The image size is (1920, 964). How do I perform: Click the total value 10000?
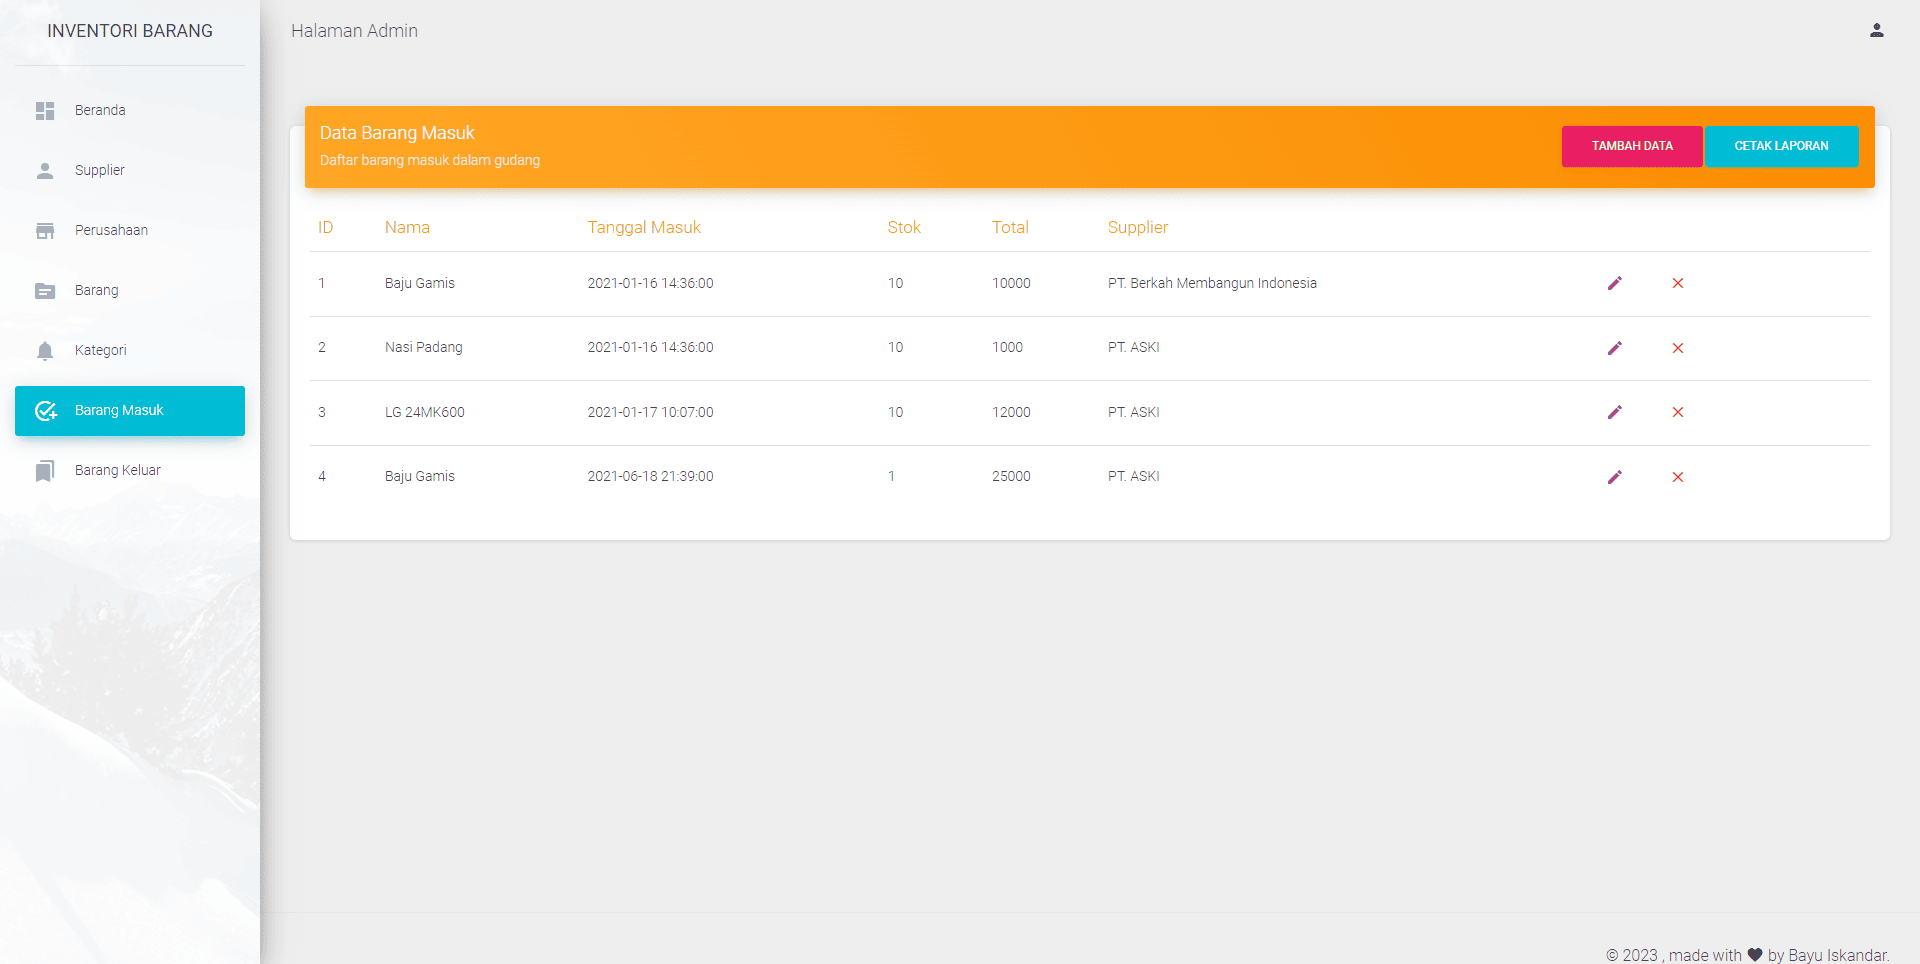[1011, 283]
